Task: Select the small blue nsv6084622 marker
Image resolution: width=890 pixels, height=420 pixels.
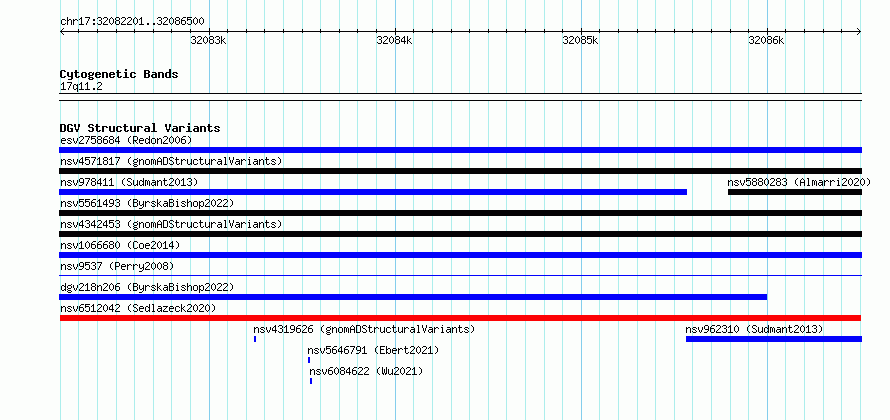Action: (311, 381)
